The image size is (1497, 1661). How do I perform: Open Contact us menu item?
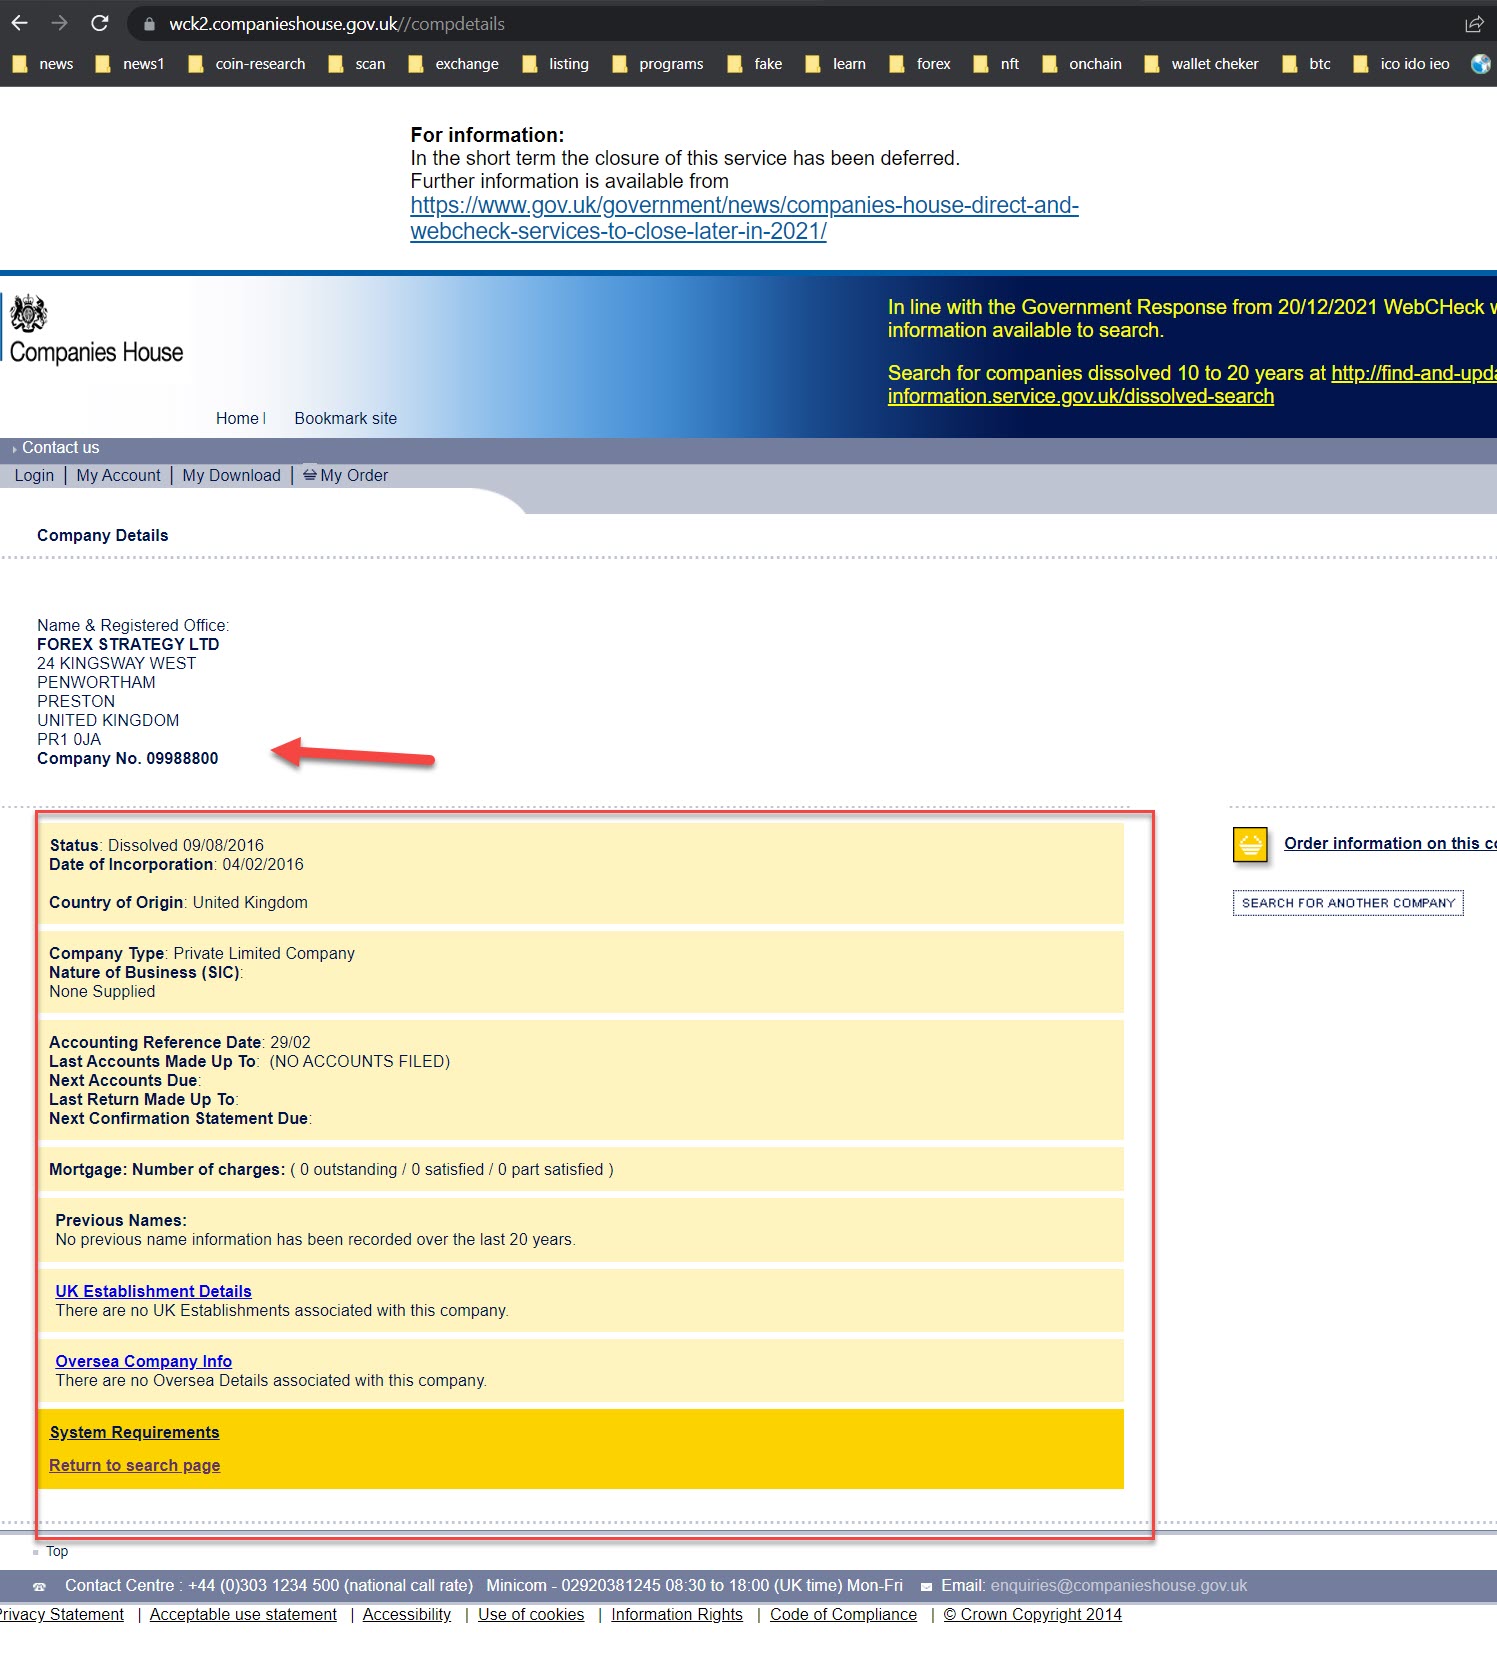[x=60, y=447]
